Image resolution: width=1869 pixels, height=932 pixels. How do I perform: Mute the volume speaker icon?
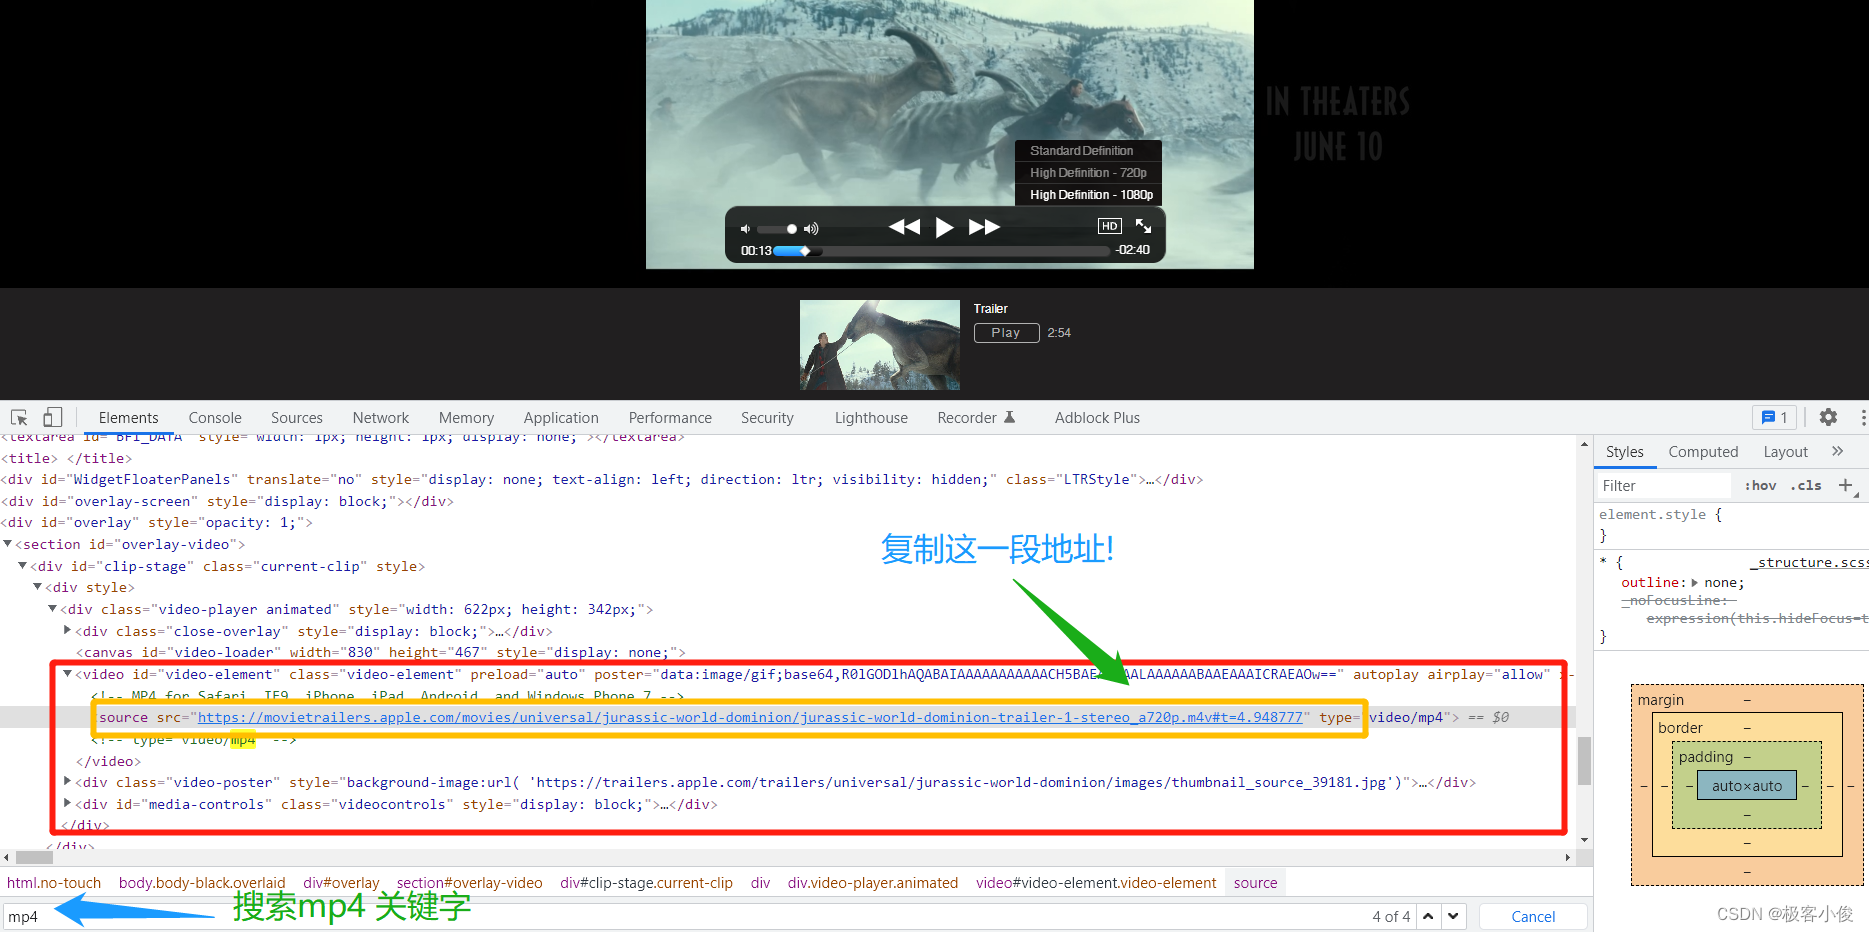tap(745, 229)
